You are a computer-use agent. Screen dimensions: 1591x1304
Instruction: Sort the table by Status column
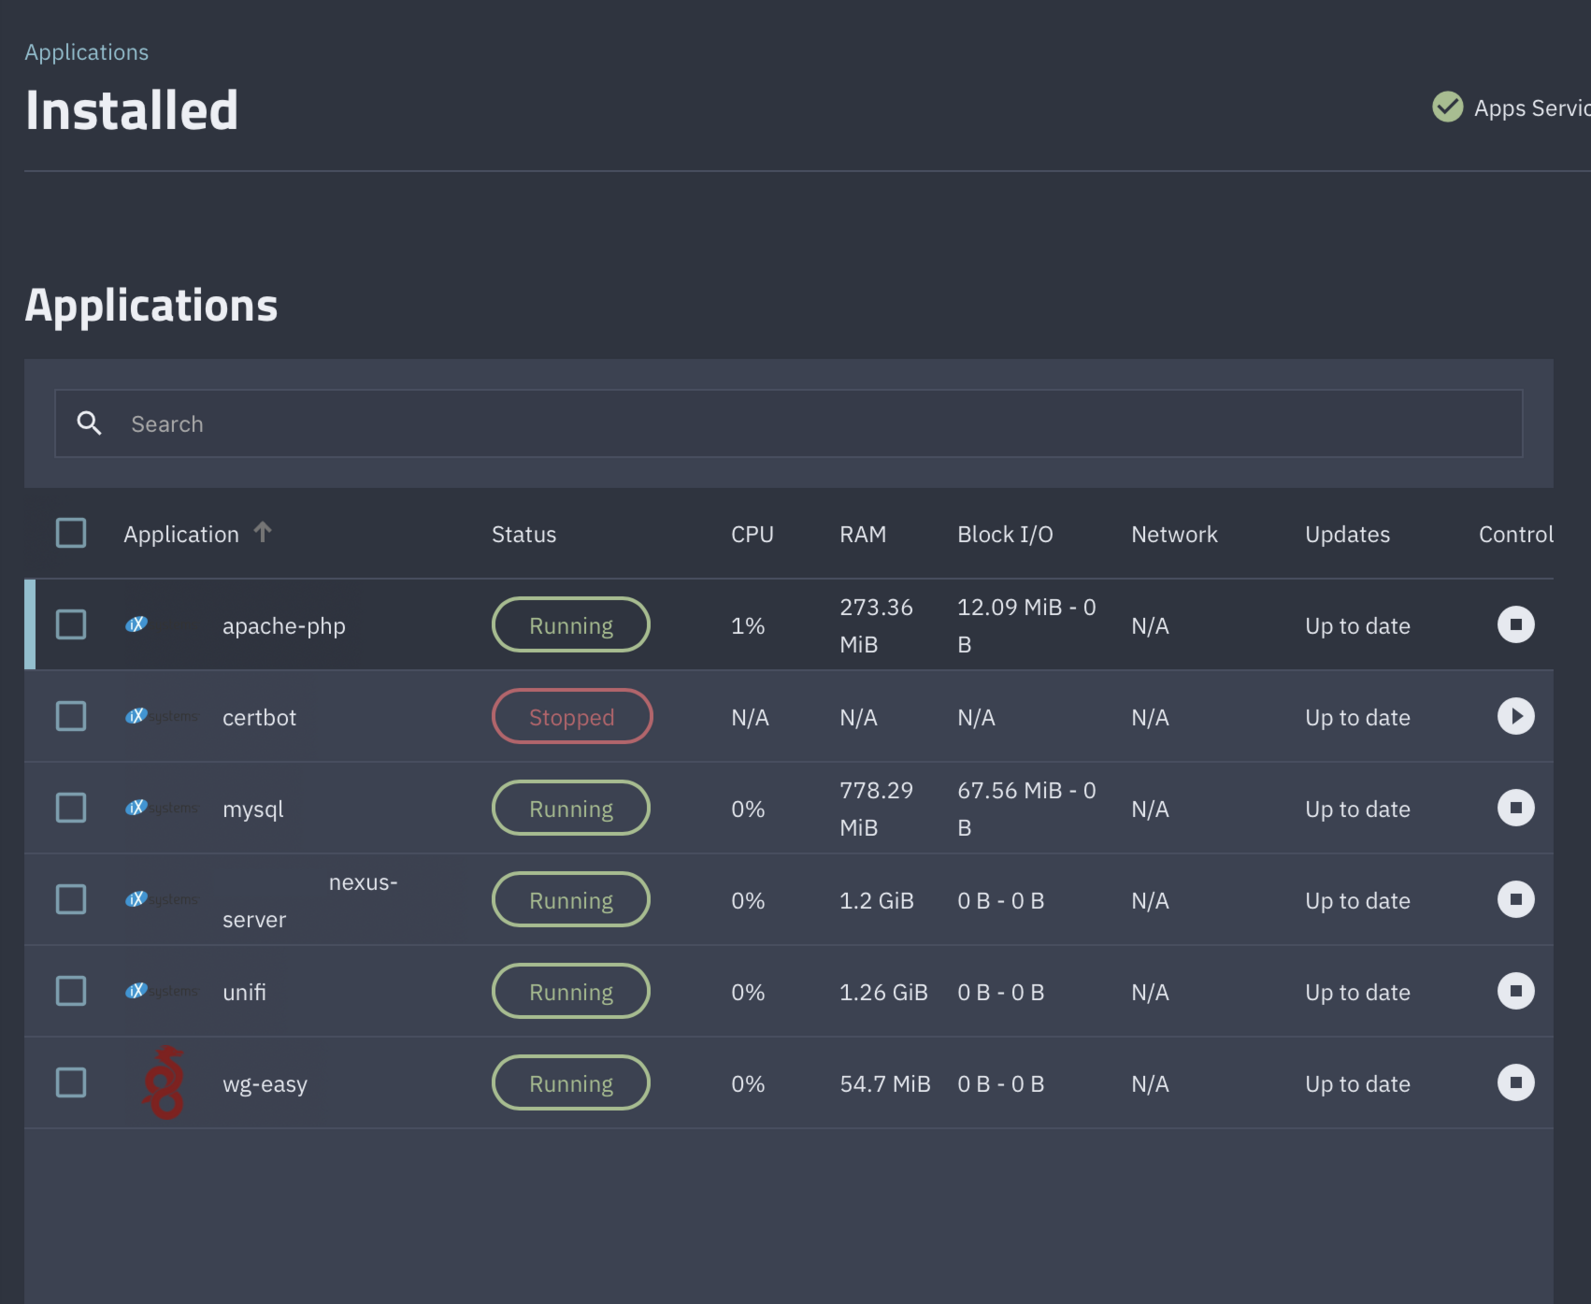523,534
